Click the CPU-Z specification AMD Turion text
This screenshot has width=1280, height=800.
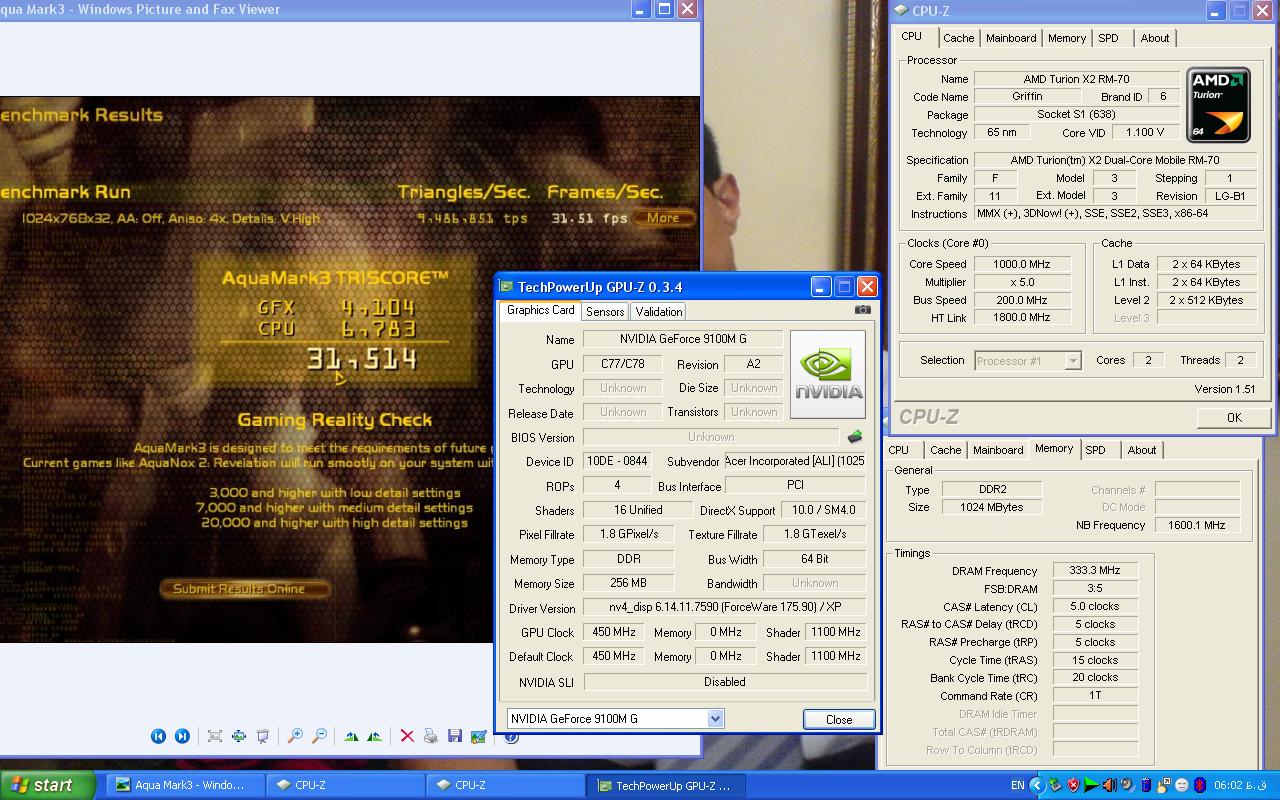[1114, 160]
